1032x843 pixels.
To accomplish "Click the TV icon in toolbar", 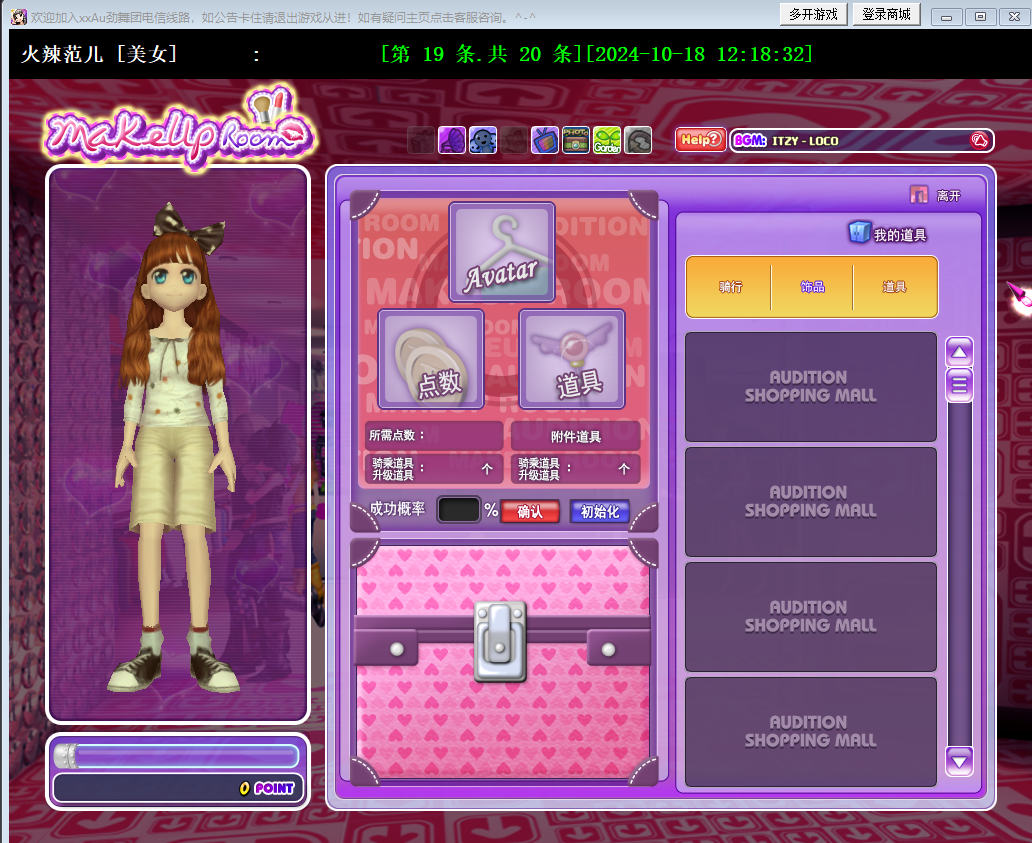I will pos(545,140).
